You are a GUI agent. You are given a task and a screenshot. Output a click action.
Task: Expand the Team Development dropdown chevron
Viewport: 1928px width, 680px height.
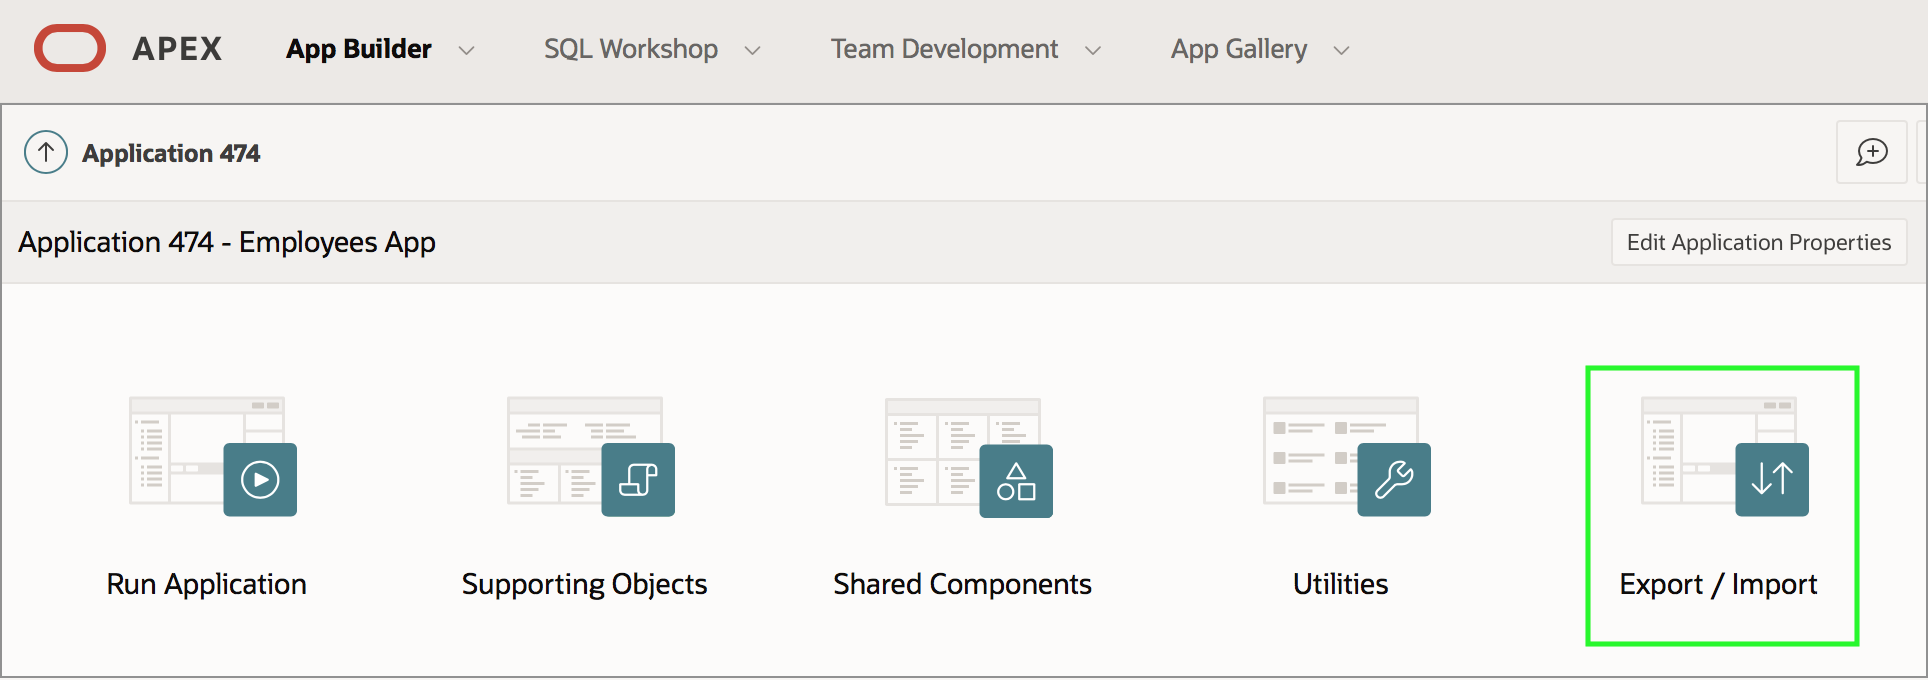tap(1093, 50)
